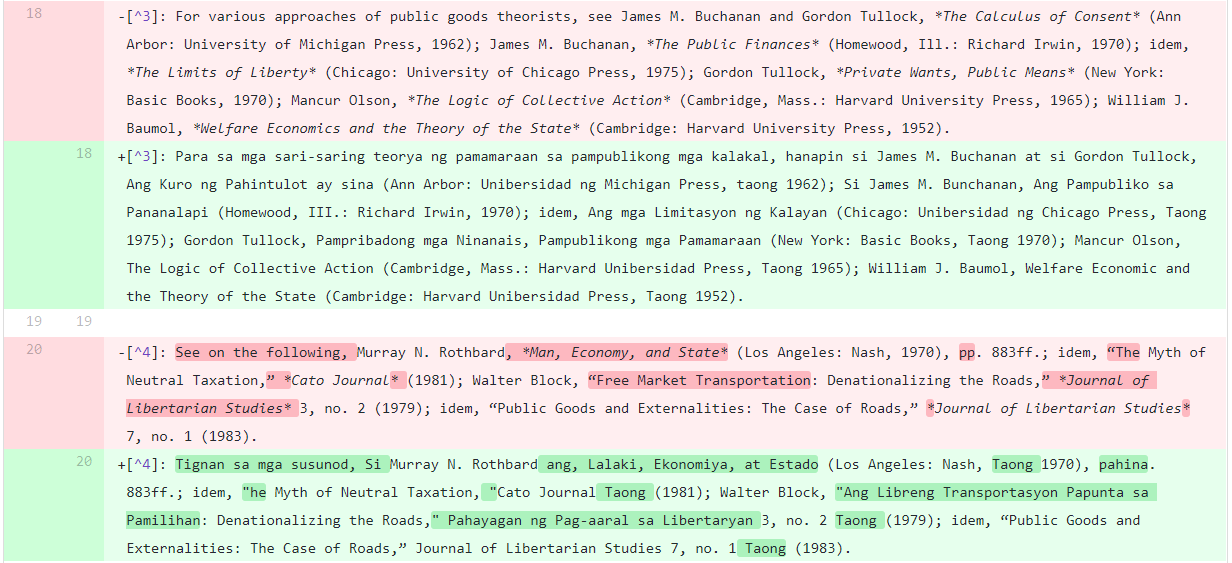Click "Pahayagan ng Pag-aaral sa Libertaryan" highlighted text
This screenshot has height=563, width=1232.
(600, 520)
